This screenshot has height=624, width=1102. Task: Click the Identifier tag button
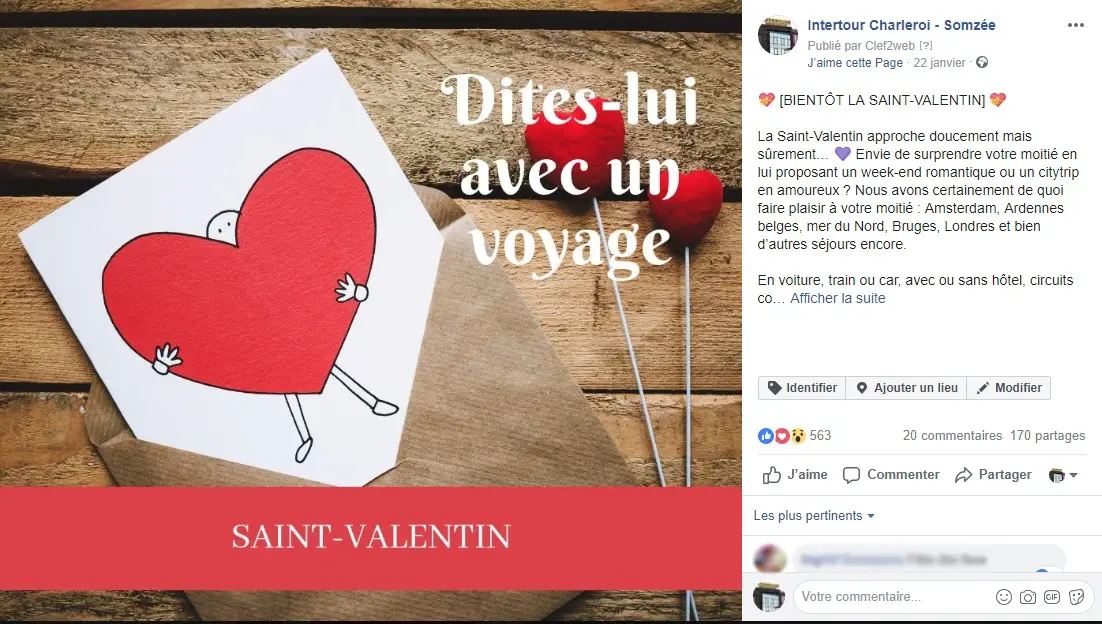coord(802,388)
